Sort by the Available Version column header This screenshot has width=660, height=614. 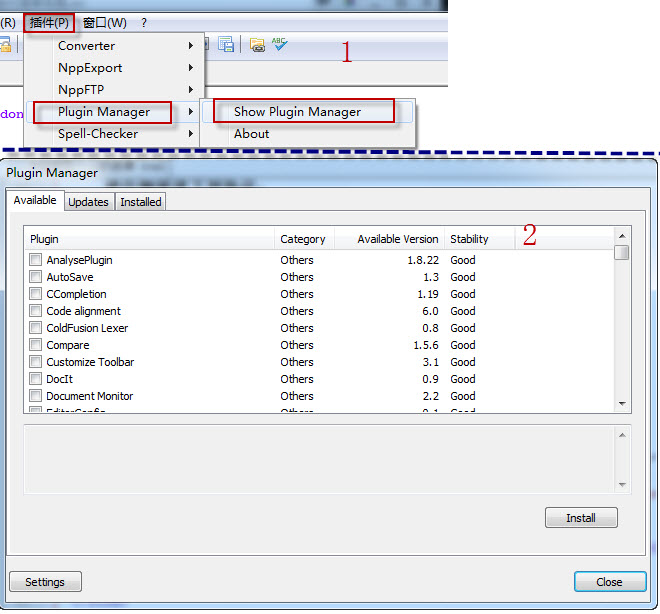coord(389,239)
